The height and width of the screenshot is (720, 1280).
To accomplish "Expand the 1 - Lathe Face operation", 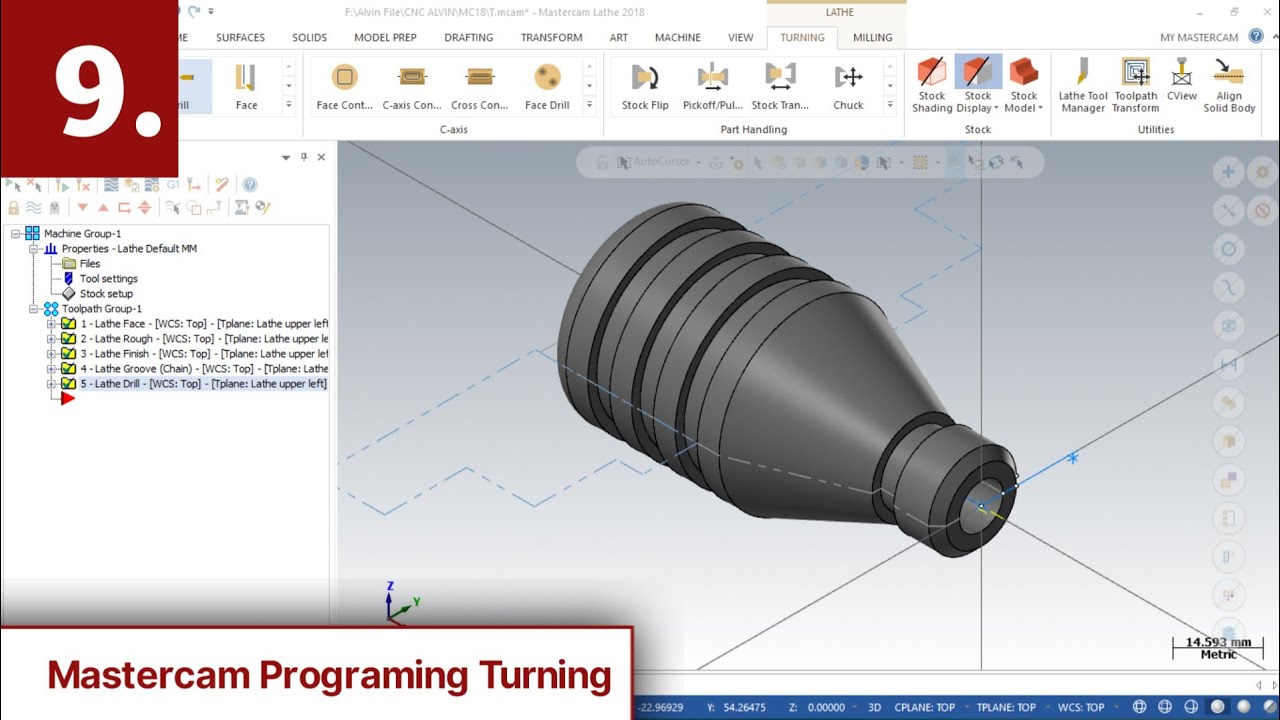I will pos(51,324).
